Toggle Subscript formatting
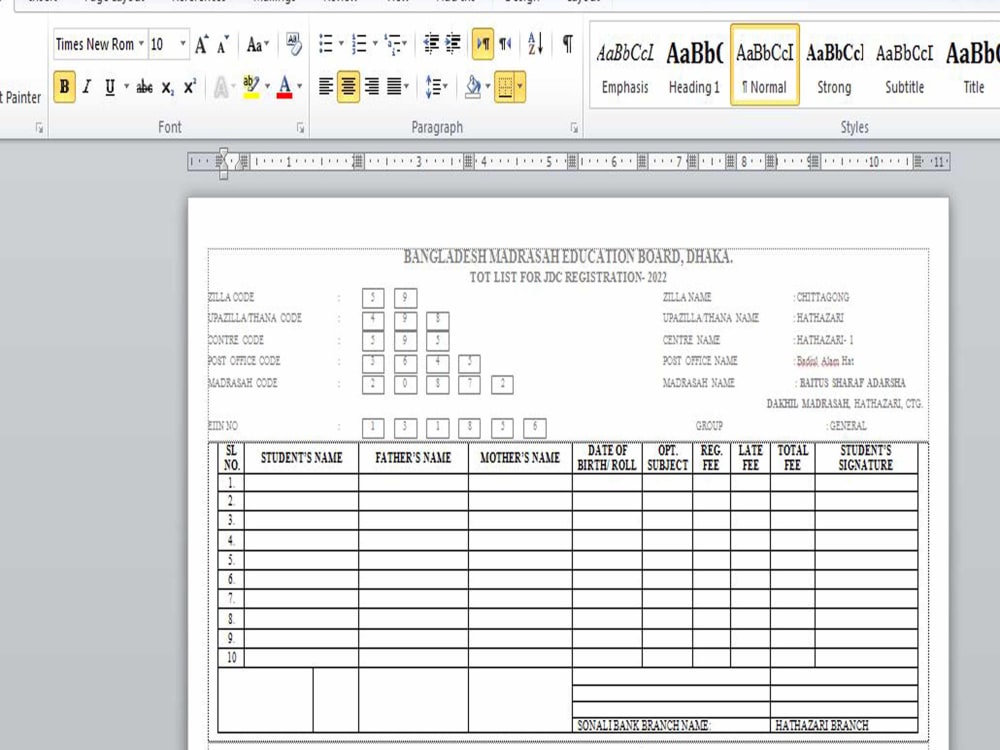This screenshot has height=750, width=1000. (x=167, y=87)
